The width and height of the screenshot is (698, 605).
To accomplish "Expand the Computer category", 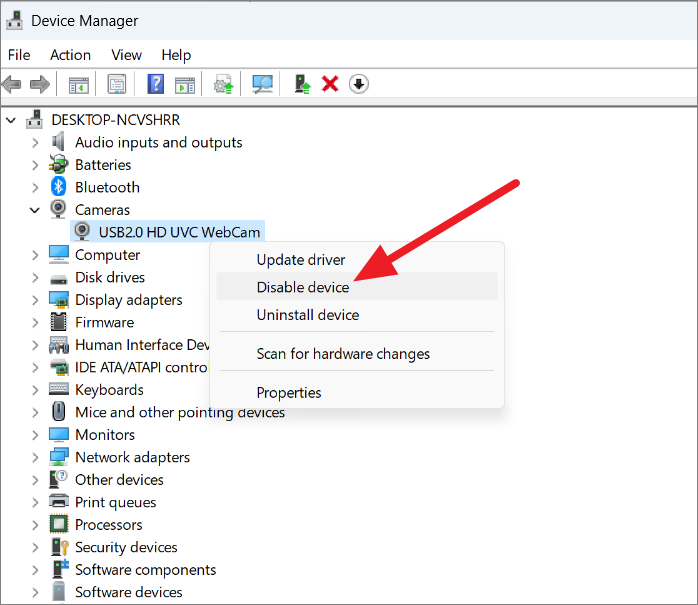I will [35, 255].
